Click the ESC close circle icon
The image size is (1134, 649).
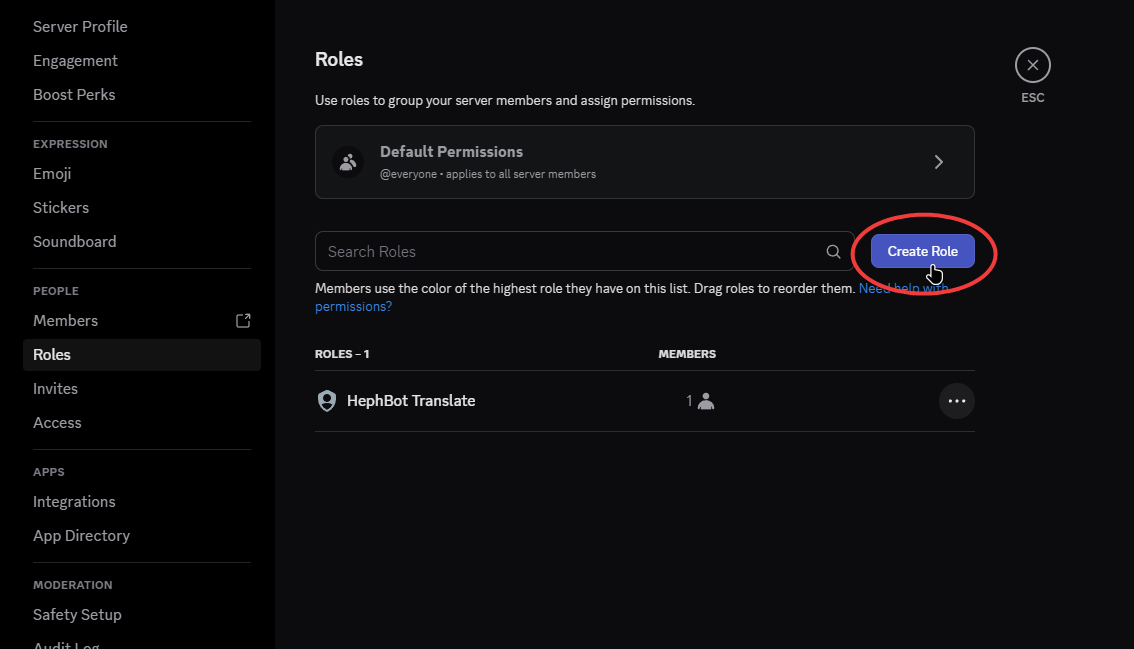[1032, 66]
